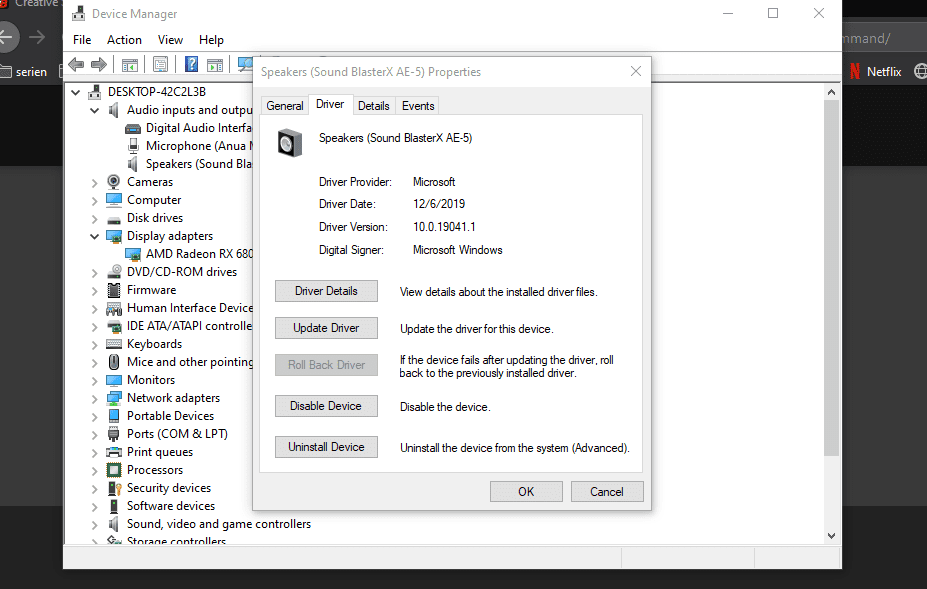Click OK in the Properties dialog
The height and width of the screenshot is (589, 927).
click(x=526, y=492)
